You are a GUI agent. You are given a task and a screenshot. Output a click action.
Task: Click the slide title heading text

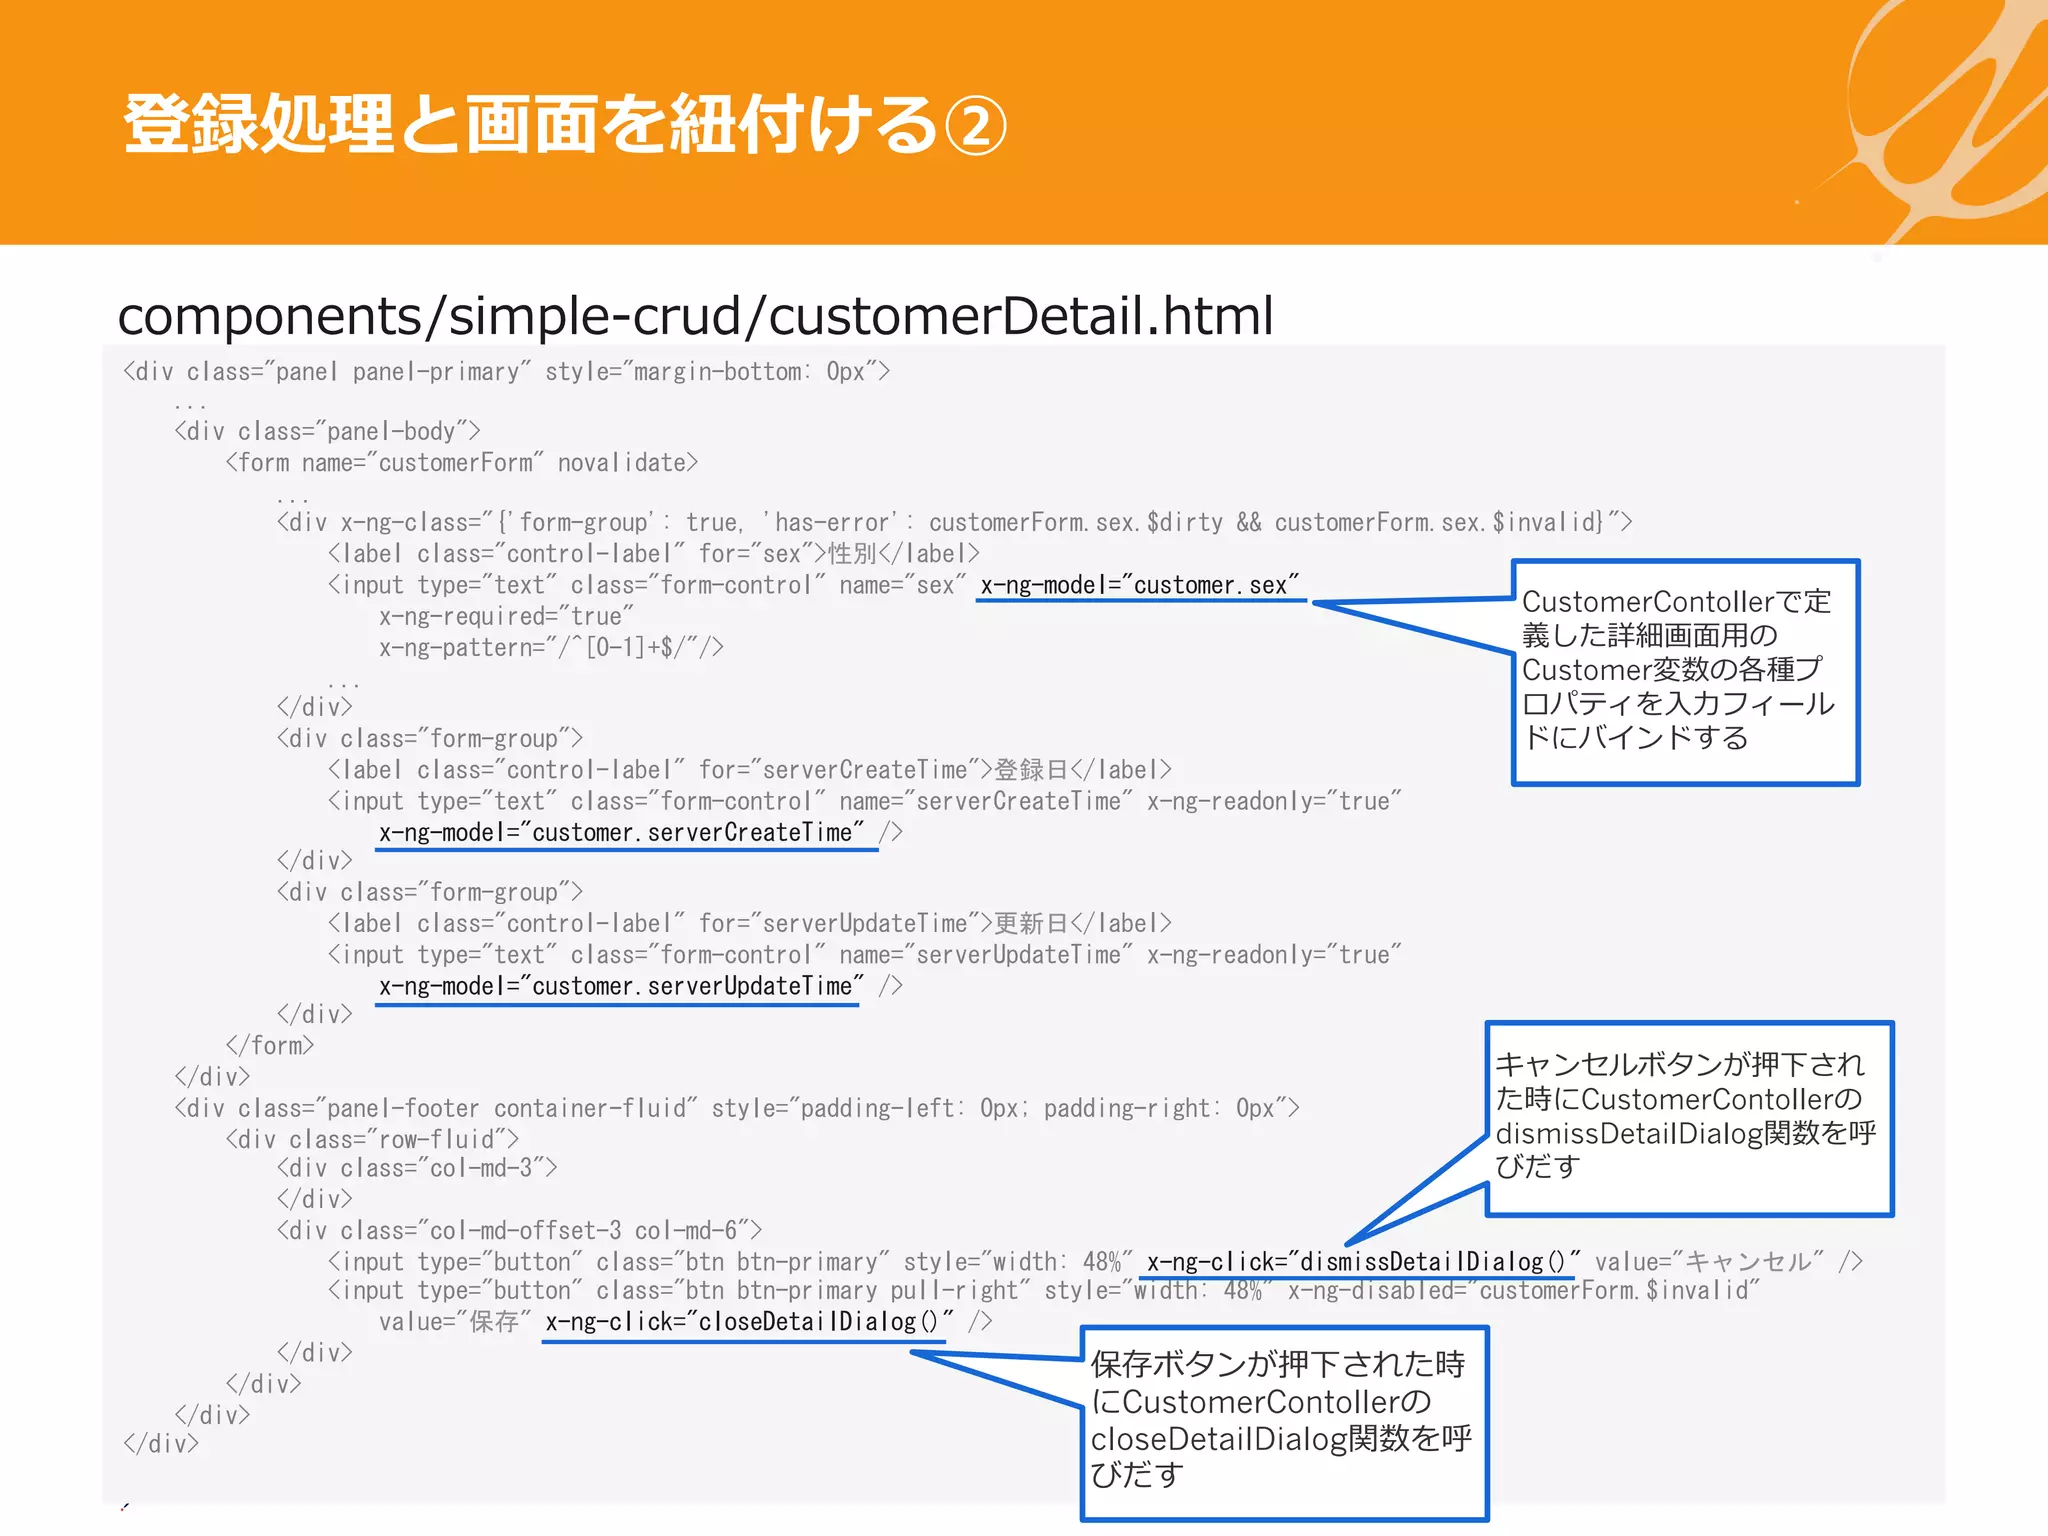563,126
